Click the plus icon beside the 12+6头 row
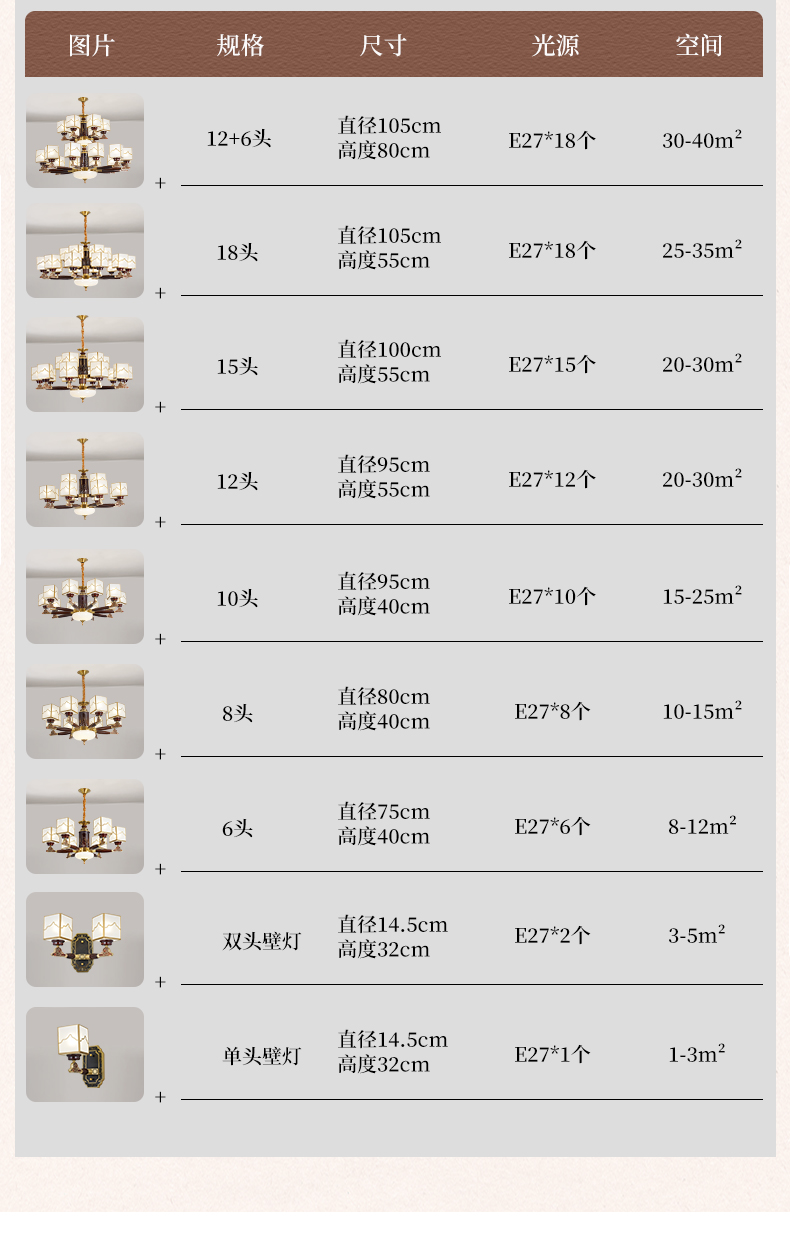 tap(160, 184)
